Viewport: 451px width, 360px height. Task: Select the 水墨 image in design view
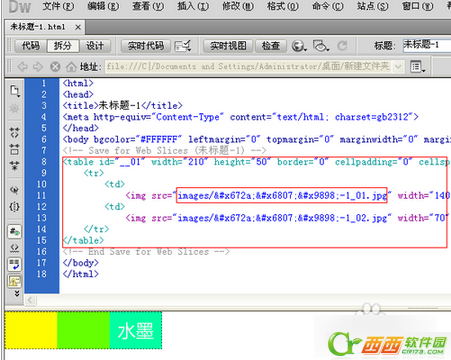[136, 330]
